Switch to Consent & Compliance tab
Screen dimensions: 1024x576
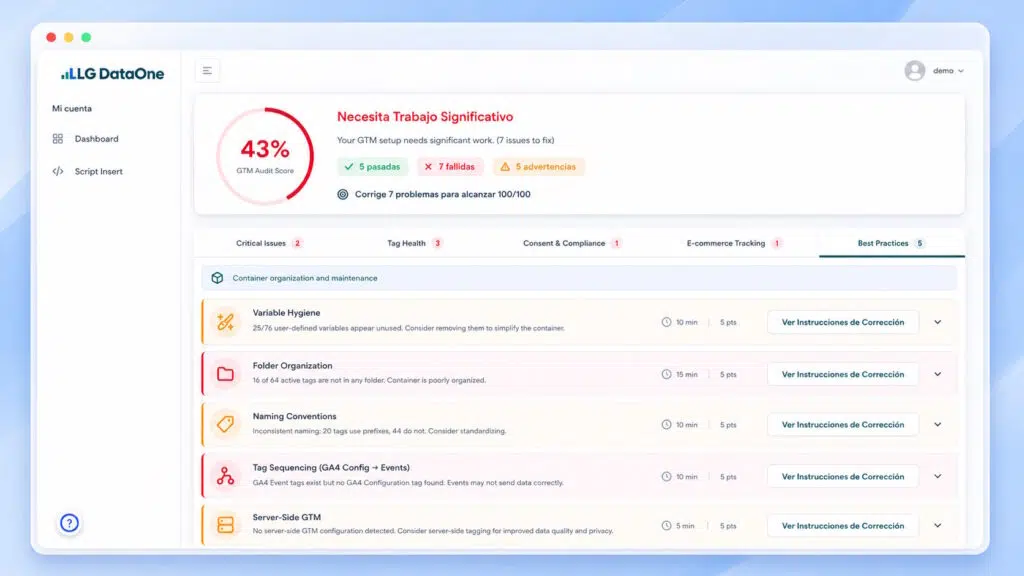[571, 243]
